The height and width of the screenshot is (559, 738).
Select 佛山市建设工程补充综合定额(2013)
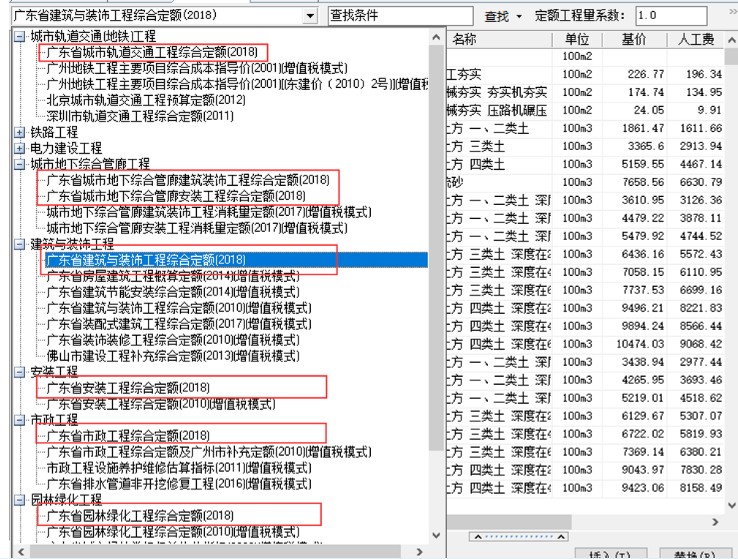click(x=173, y=356)
